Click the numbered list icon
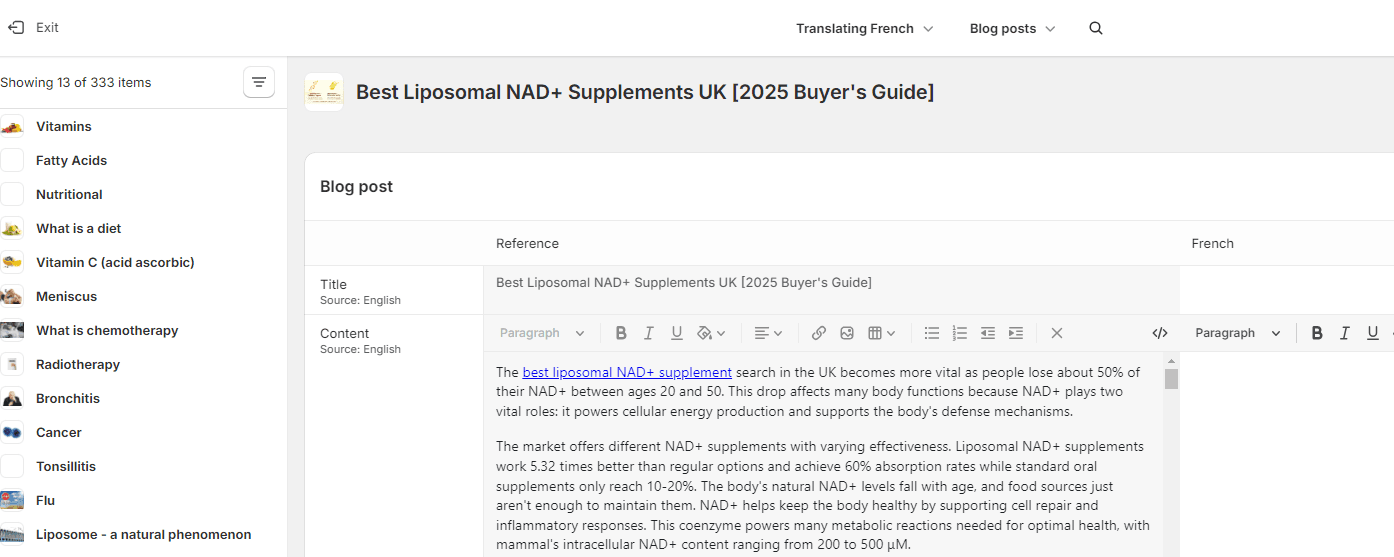 tap(960, 333)
